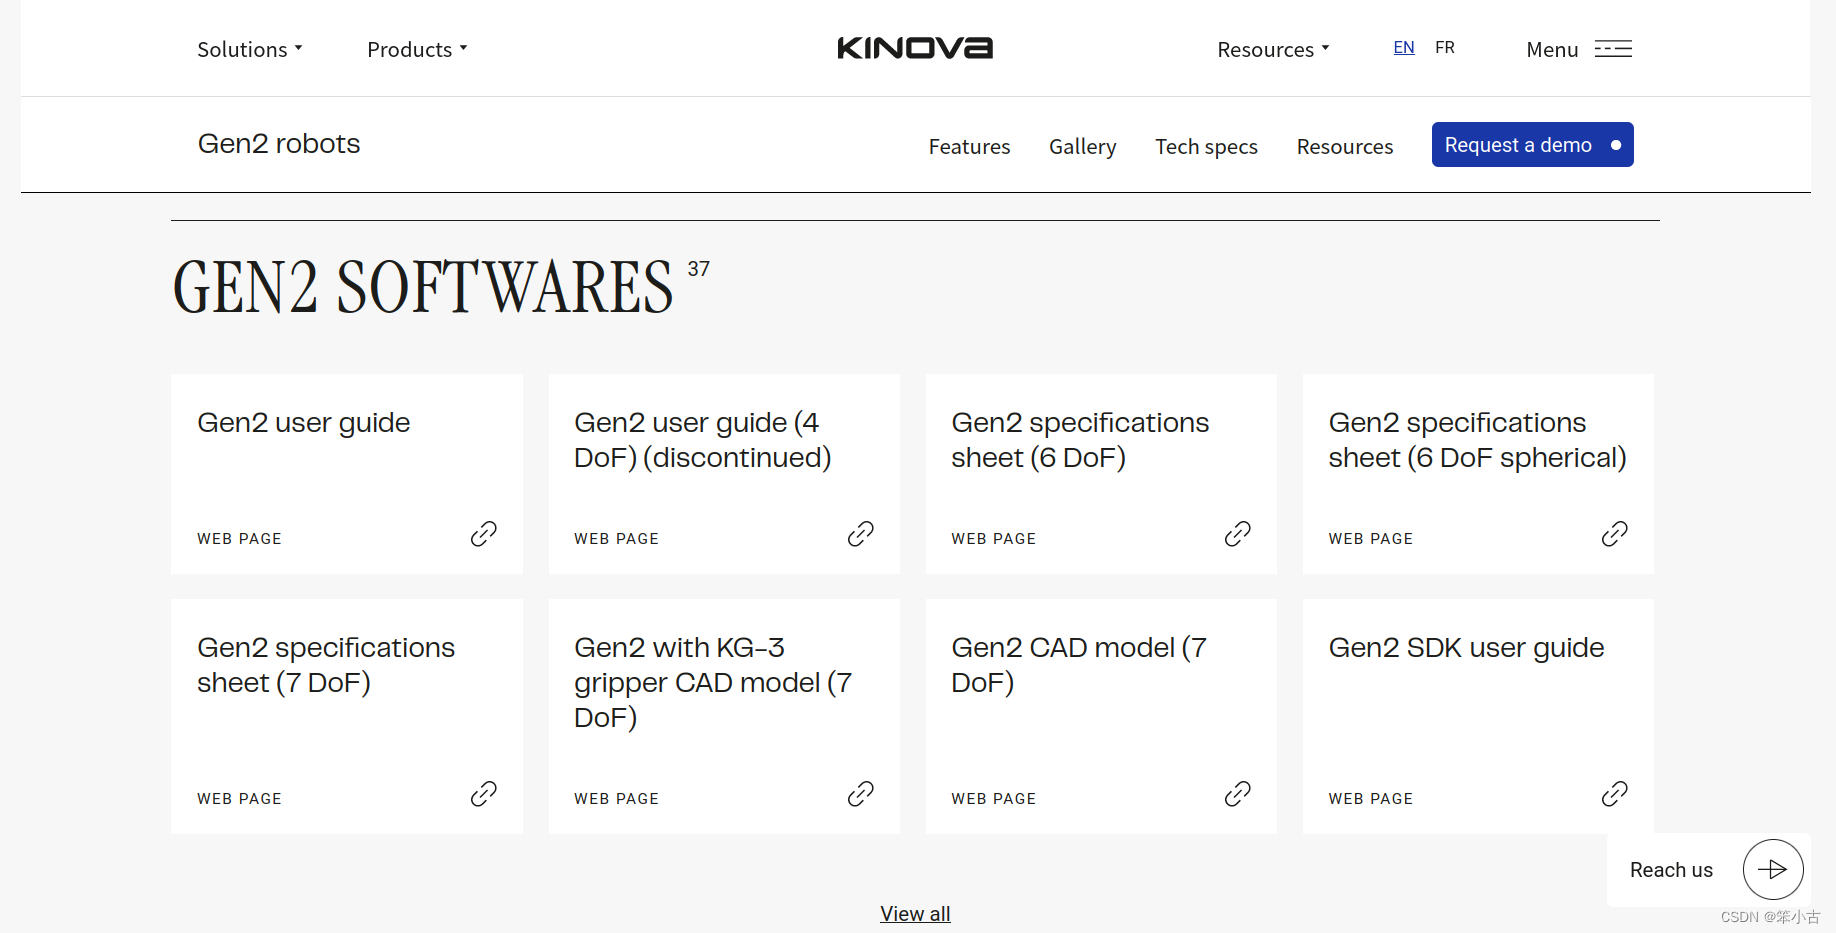Open link icon for Gen2 user guide (4 DoF)
Image resolution: width=1836 pixels, height=933 pixels.
pyautogui.click(x=861, y=534)
